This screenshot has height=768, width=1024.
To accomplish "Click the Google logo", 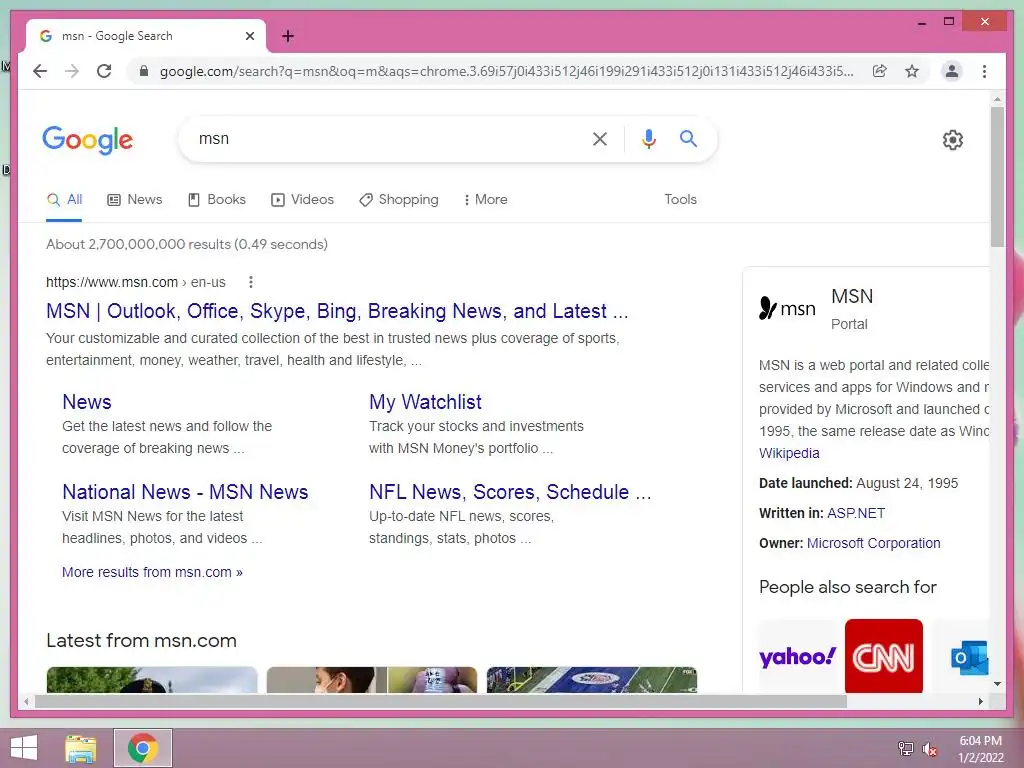I will (88, 140).
